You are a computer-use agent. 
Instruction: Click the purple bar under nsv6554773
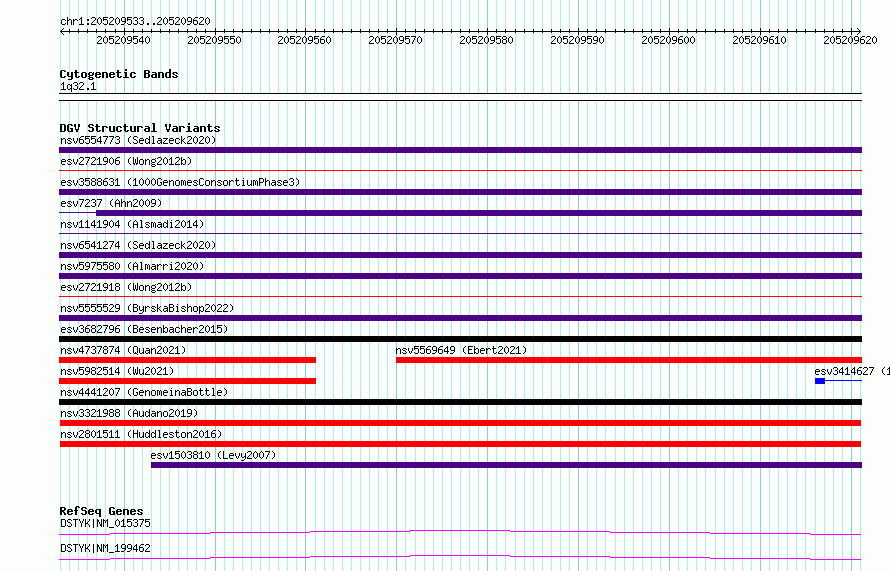tap(460, 150)
